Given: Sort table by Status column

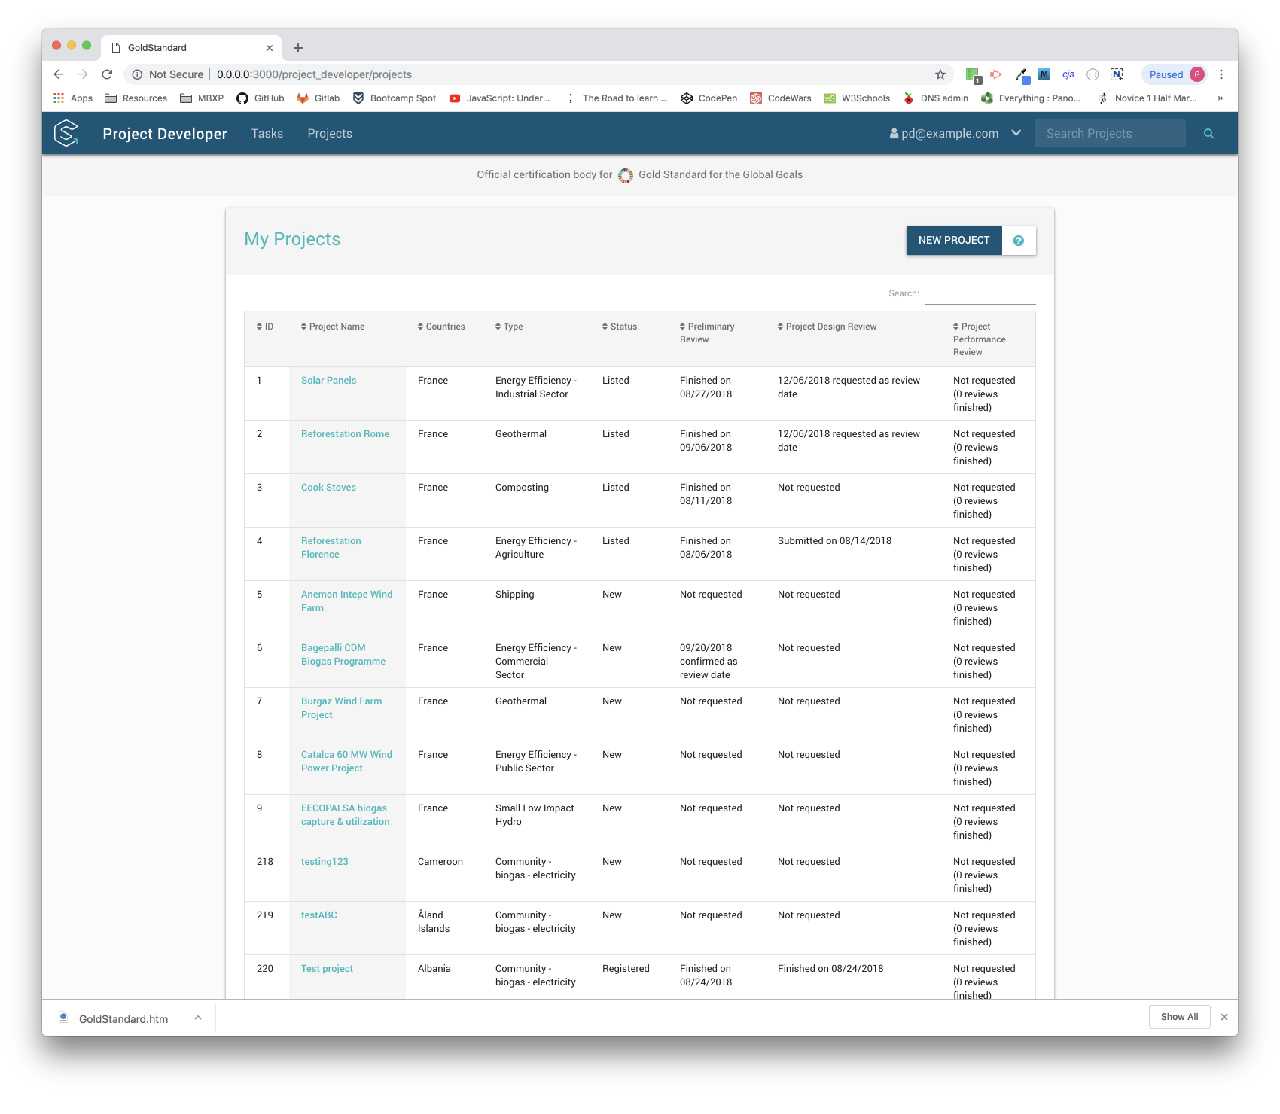Looking at the screenshot, I should pyautogui.click(x=619, y=327).
